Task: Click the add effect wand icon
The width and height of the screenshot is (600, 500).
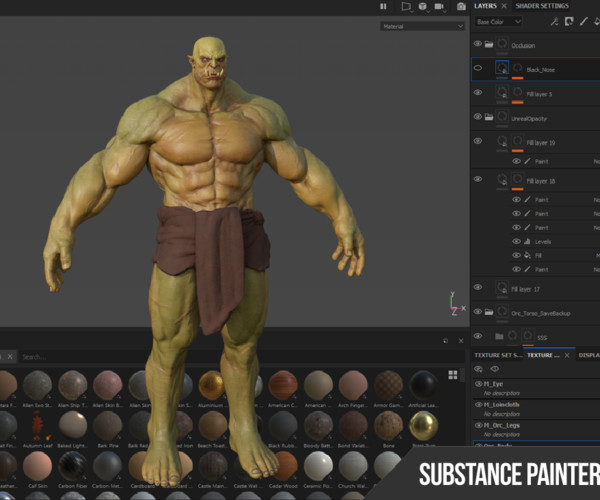Action: click(x=554, y=22)
